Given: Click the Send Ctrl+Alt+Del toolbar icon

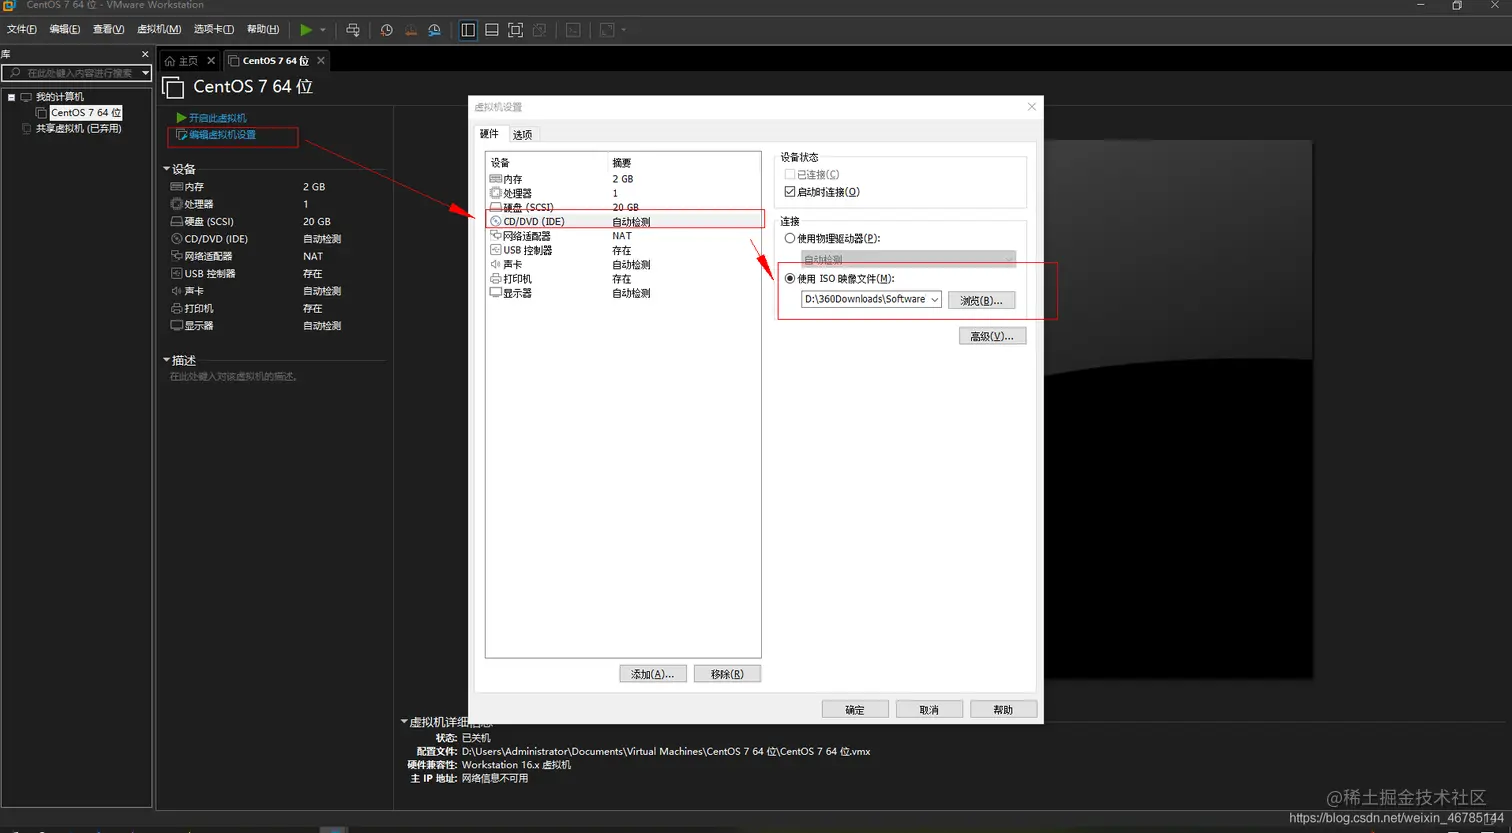Looking at the screenshot, I should [353, 30].
